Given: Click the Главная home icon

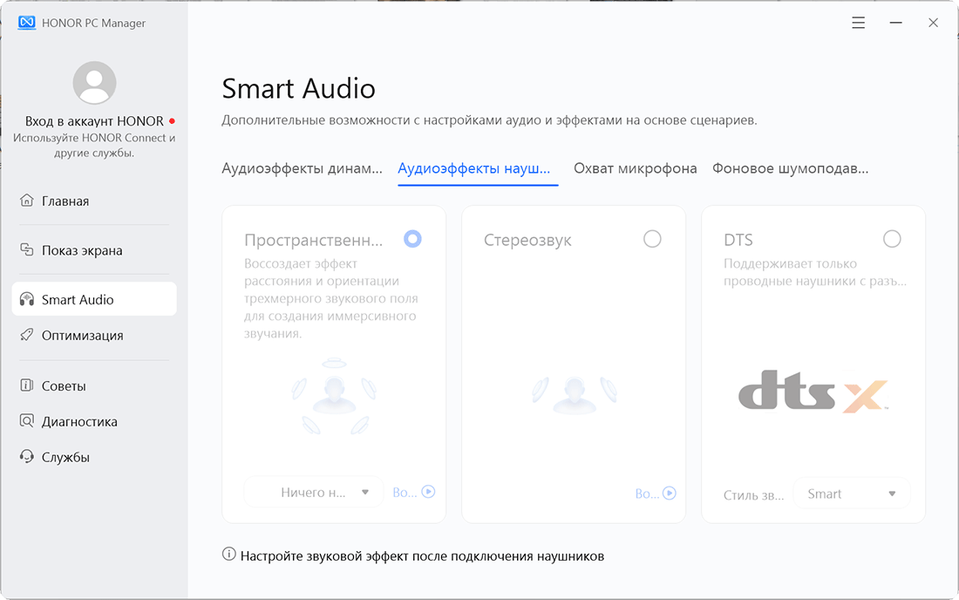Looking at the screenshot, I should pyautogui.click(x=26, y=200).
